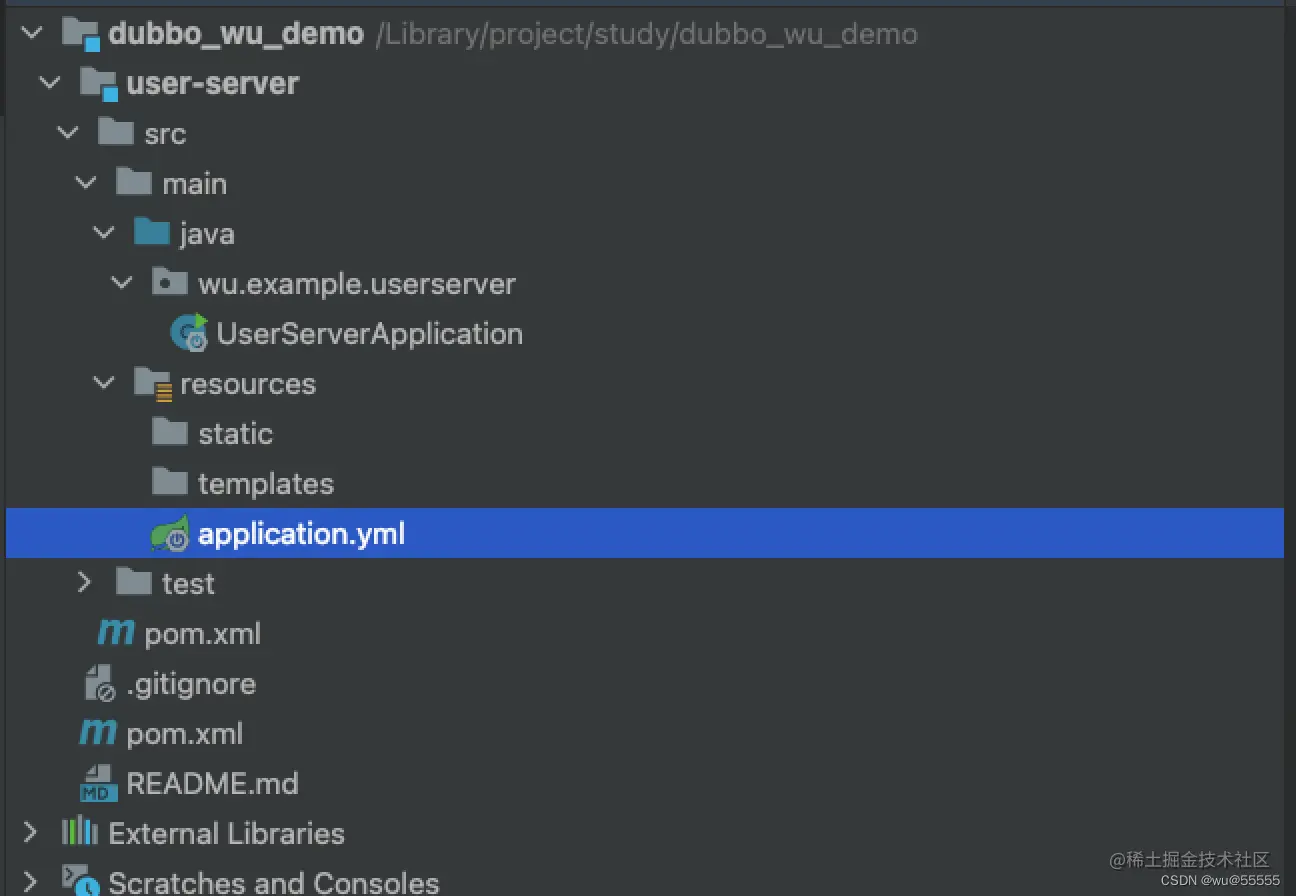Select the static folder label

pyautogui.click(x=235, y=434)
